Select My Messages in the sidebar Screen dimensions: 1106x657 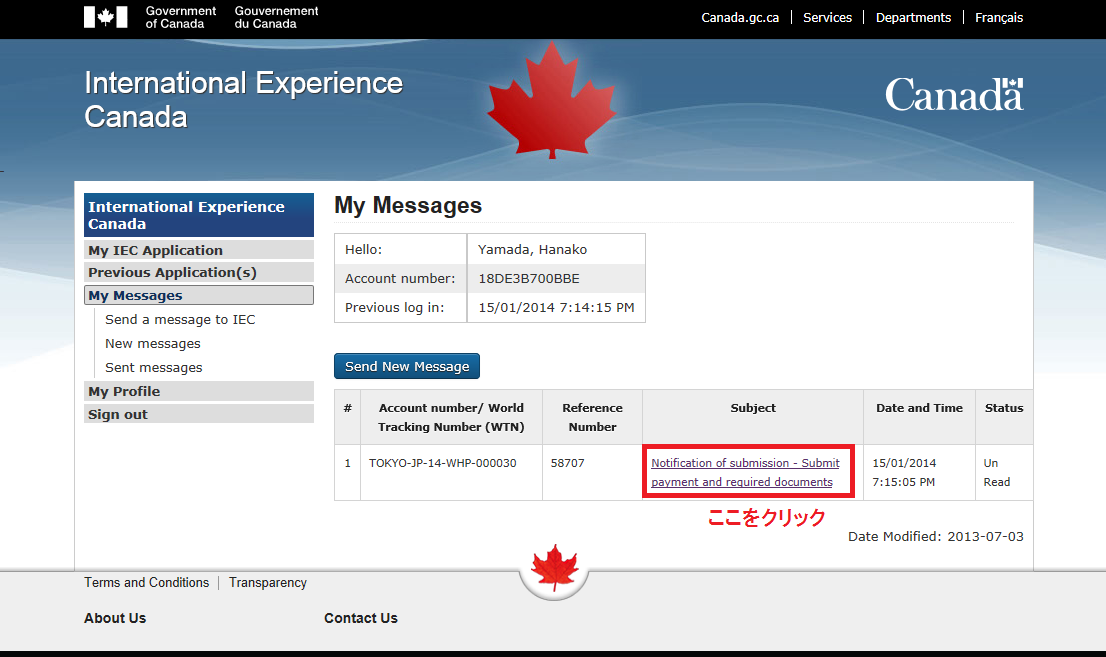point(199,296)
